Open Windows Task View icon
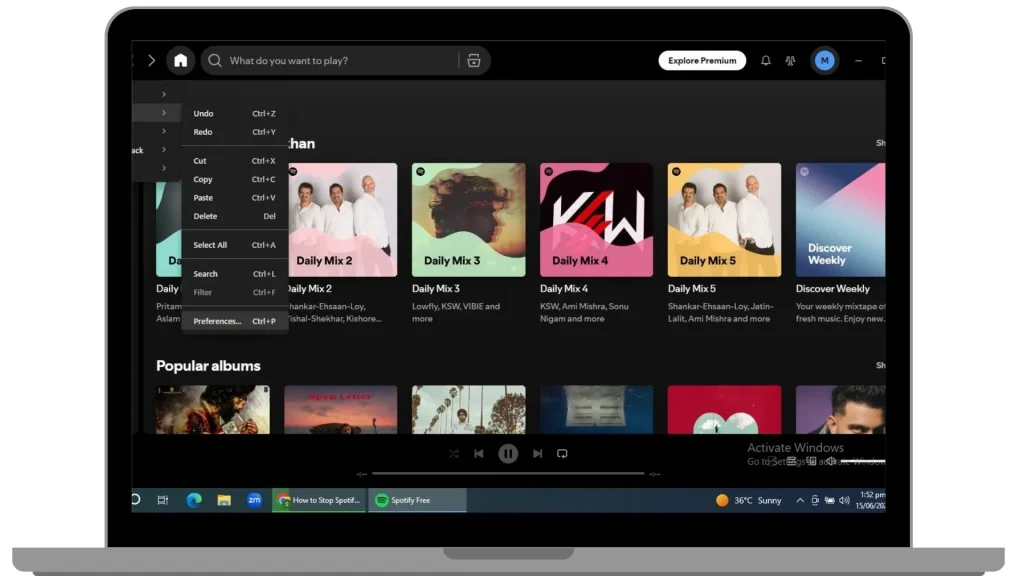 click(163, 500)
